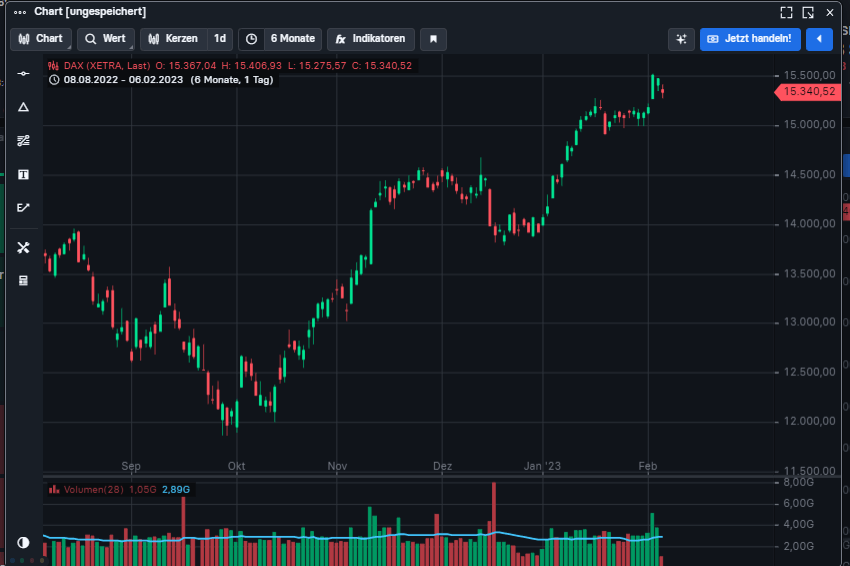
Task: Click the volume bars icon beside Volumen
Action: 54,490
